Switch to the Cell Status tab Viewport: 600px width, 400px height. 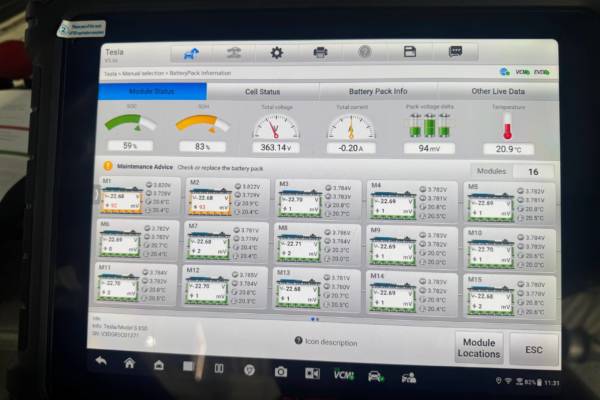pyautogui.click(x=263, y=92)
